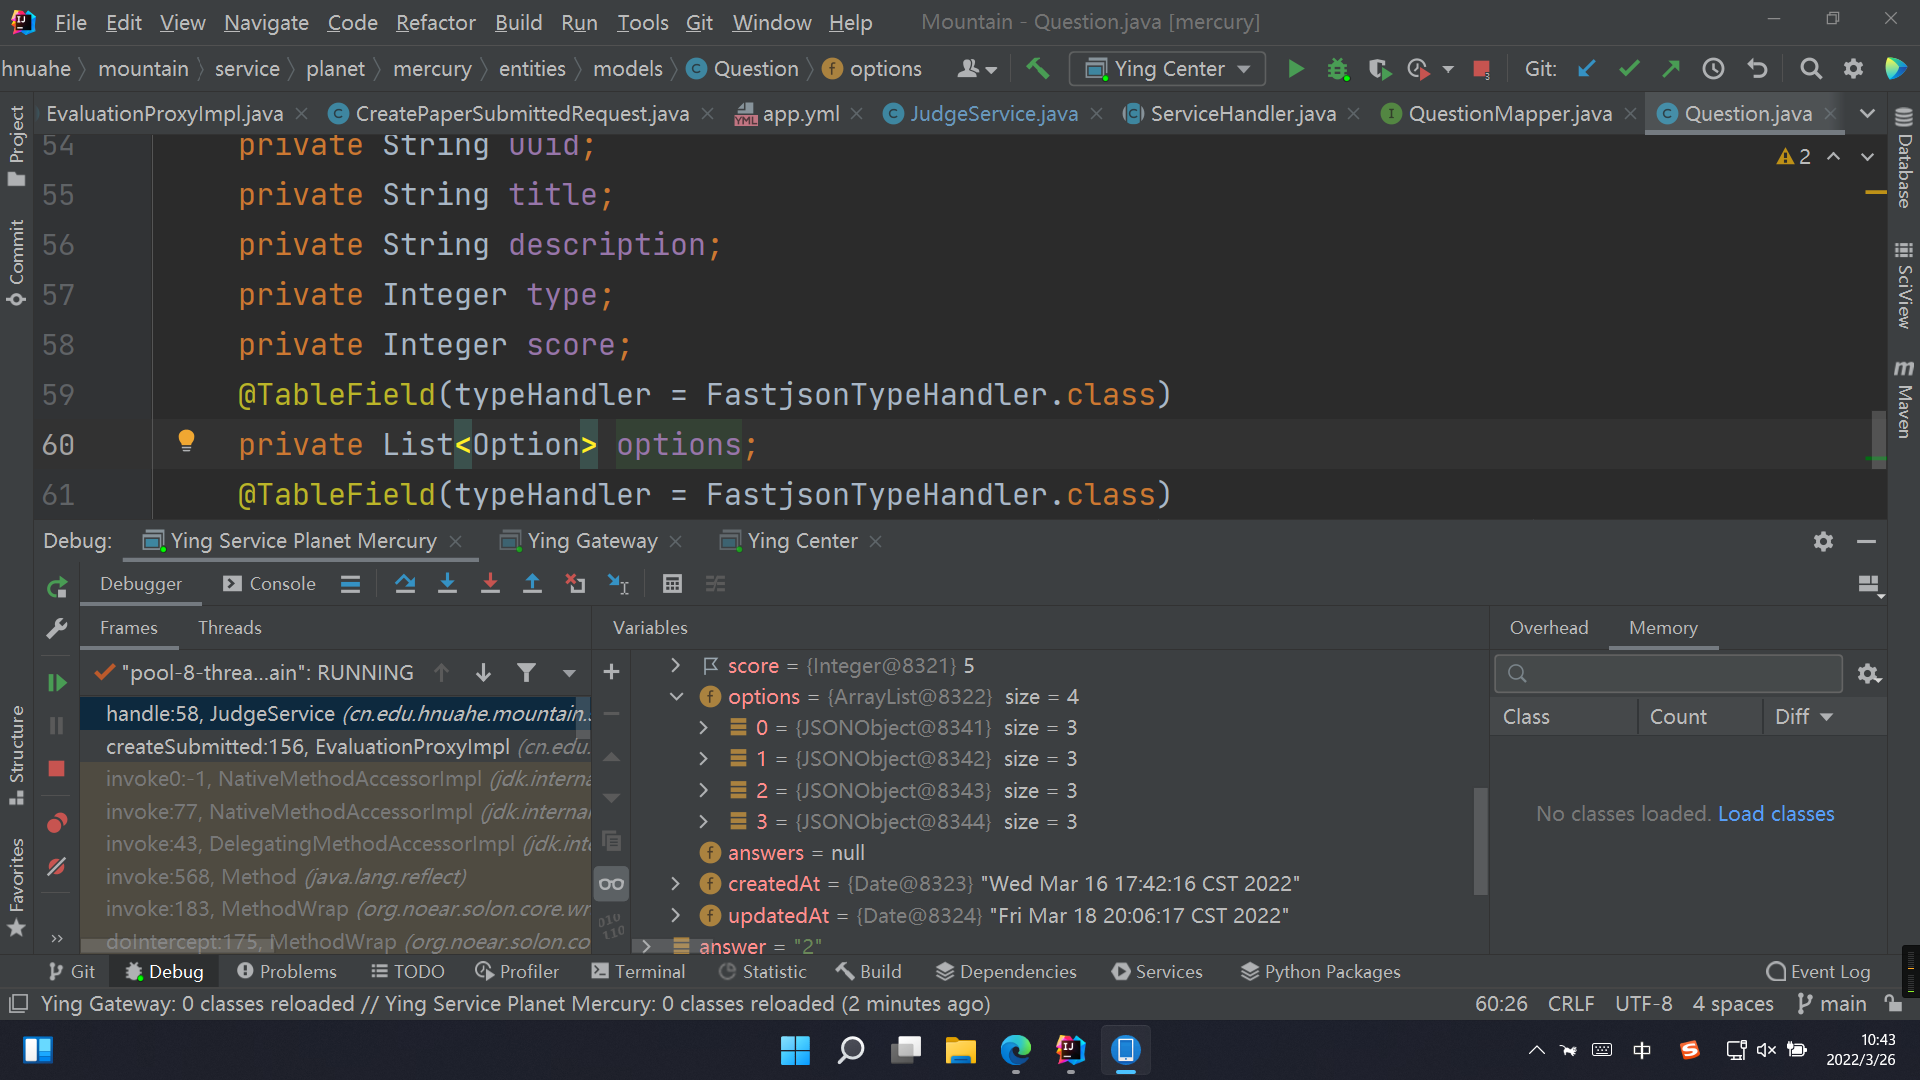Click Git Push arrow icon
The width and height of the screenshot is (1920, 1080).
(x=1671, y=69)
